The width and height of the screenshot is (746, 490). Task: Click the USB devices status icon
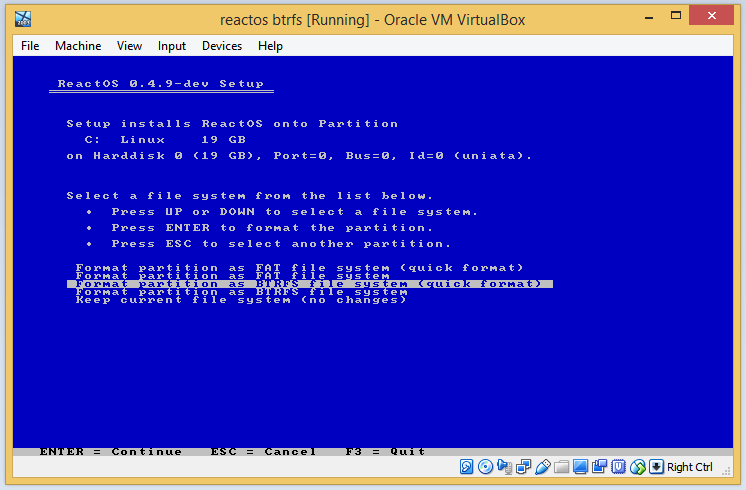[542, 467]
